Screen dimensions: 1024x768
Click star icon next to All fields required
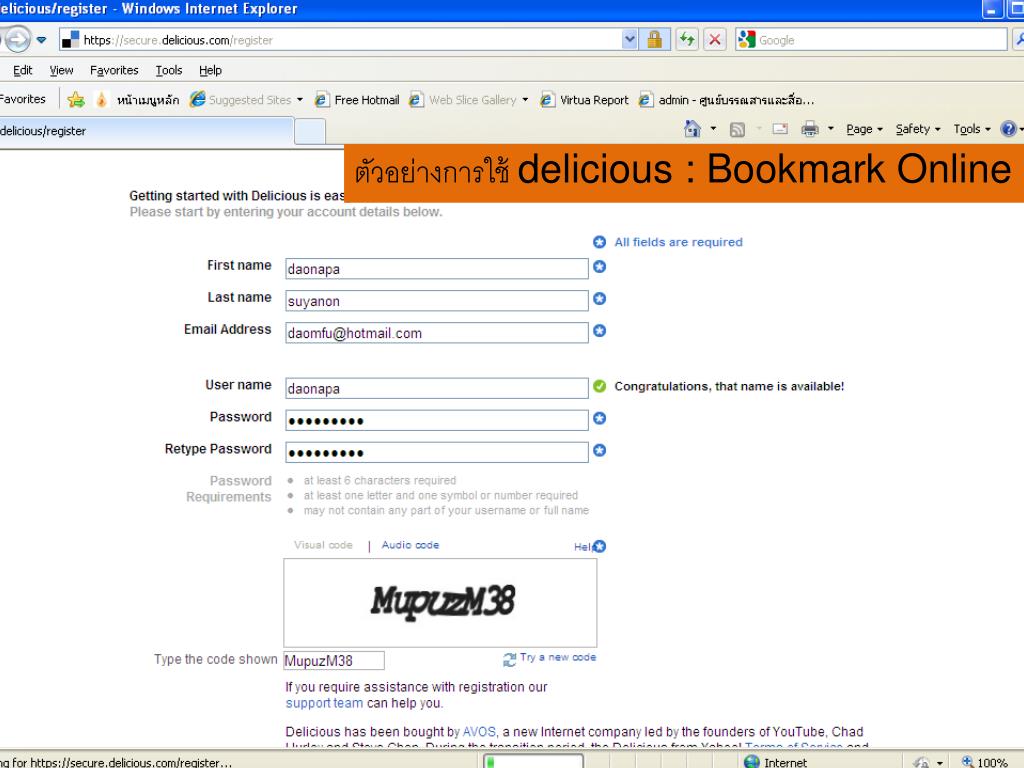point(600,242)
